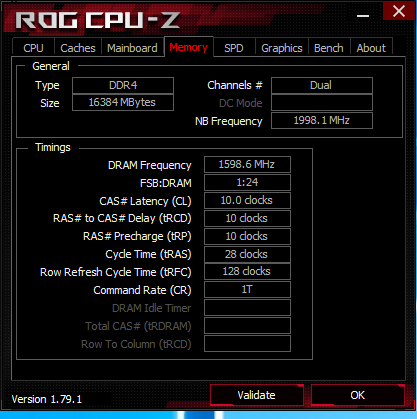Select the FSB:DRAM 1:24 ratio field
This screenshot has width=417, height=419.
click(x=247, y=182)
